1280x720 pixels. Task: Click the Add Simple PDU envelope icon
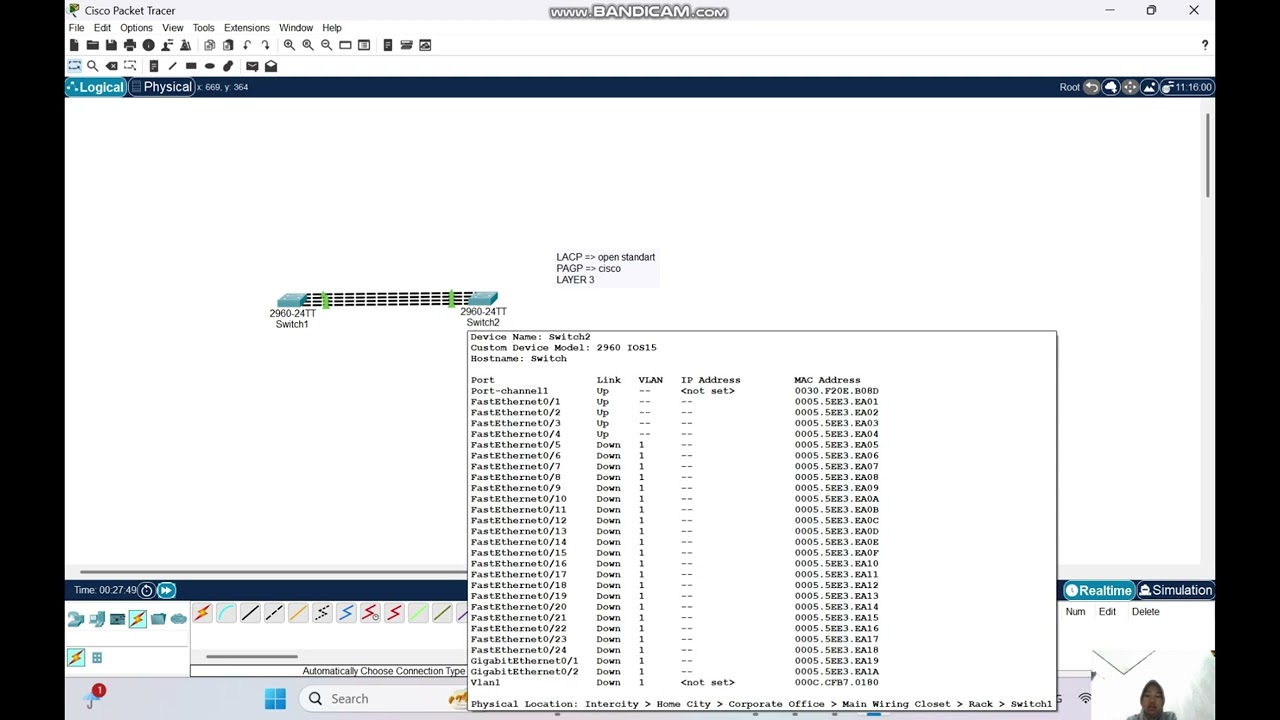[x=252, y=66]
